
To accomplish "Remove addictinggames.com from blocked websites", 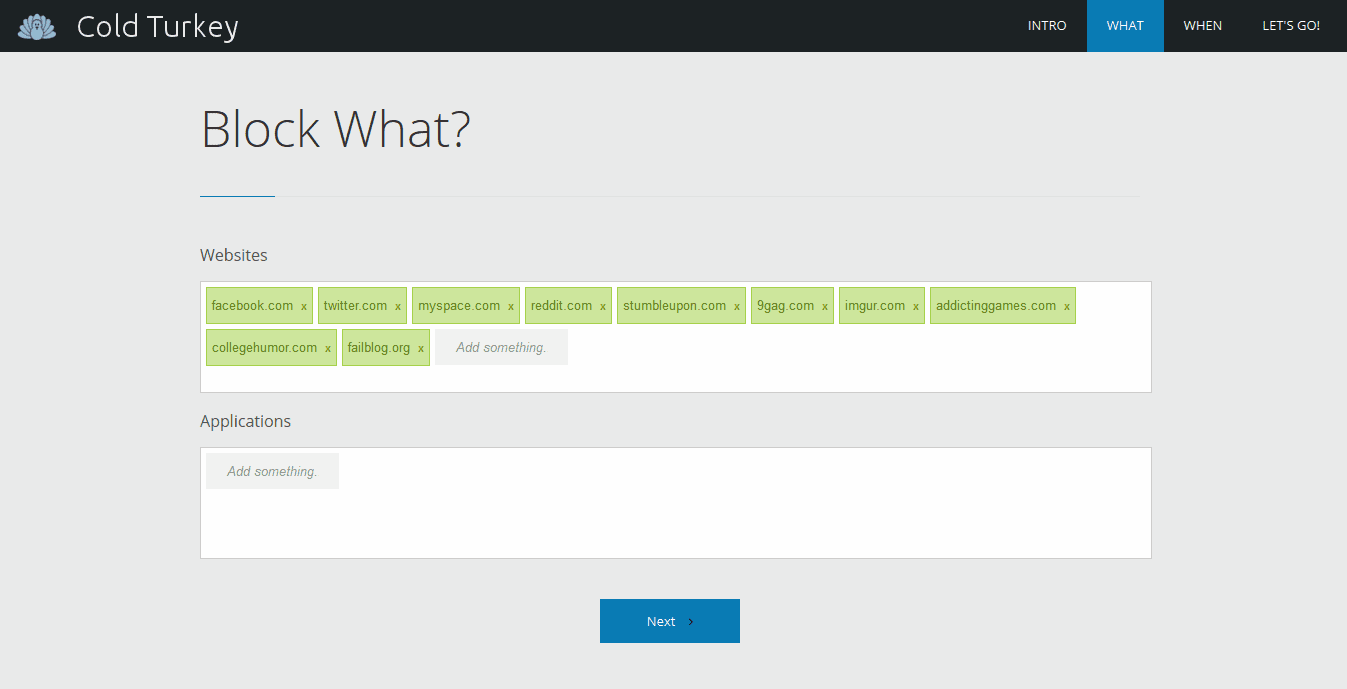I will (1067, 307).
